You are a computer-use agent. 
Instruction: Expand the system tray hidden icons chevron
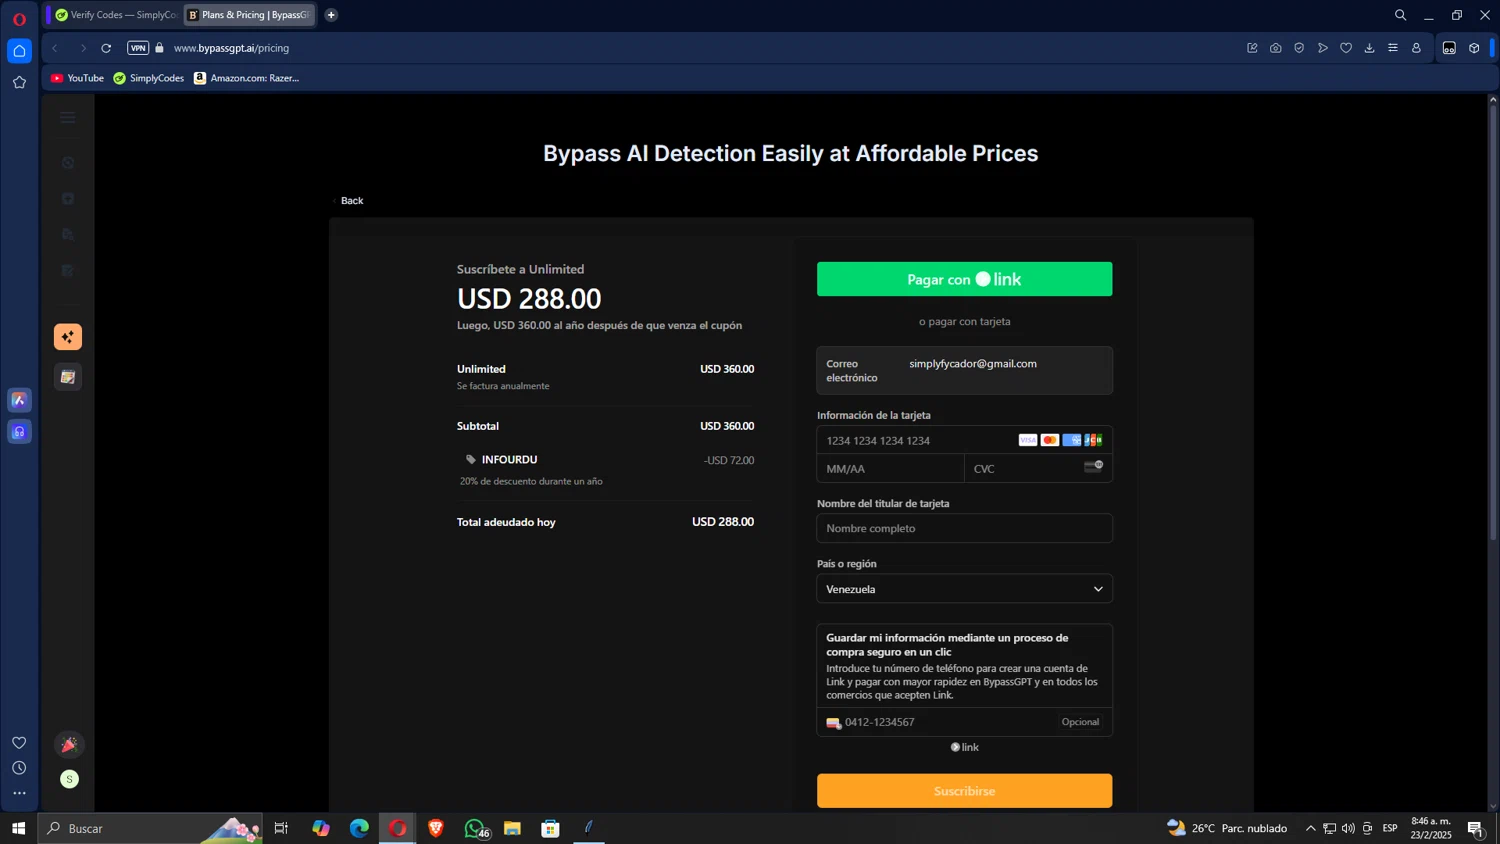pyautogui.click(x=1310, y=828)
